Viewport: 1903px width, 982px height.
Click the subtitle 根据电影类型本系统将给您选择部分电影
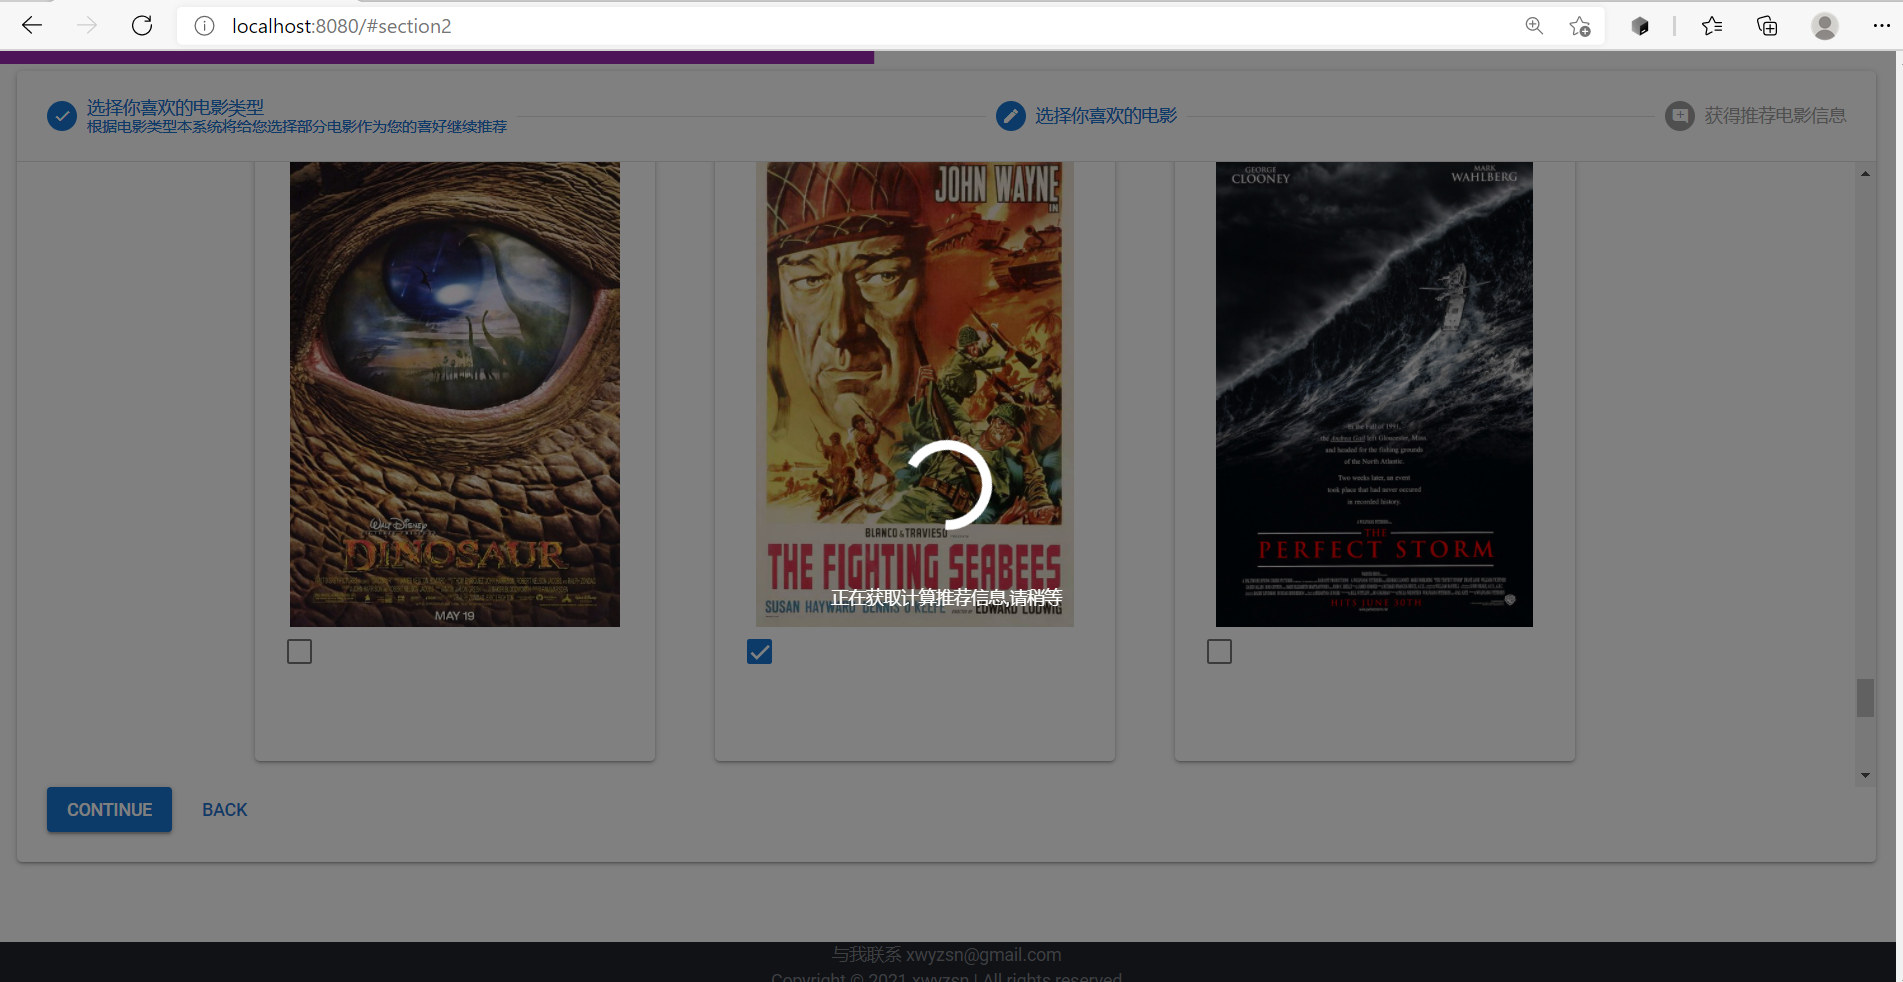coord(297,127)
